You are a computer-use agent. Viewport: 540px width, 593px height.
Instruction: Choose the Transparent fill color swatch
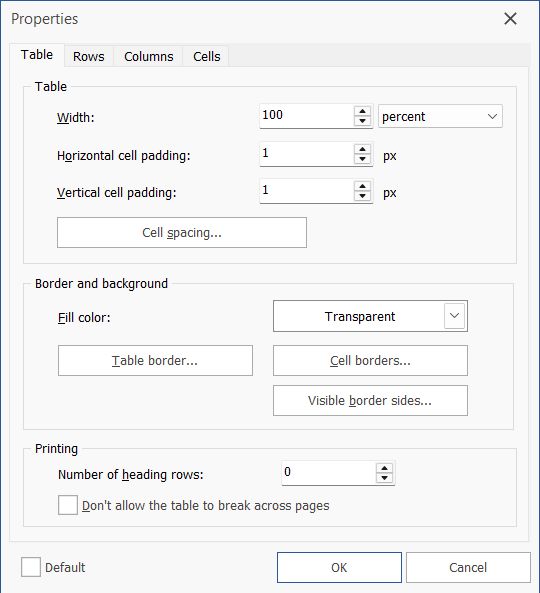(359, 316)
